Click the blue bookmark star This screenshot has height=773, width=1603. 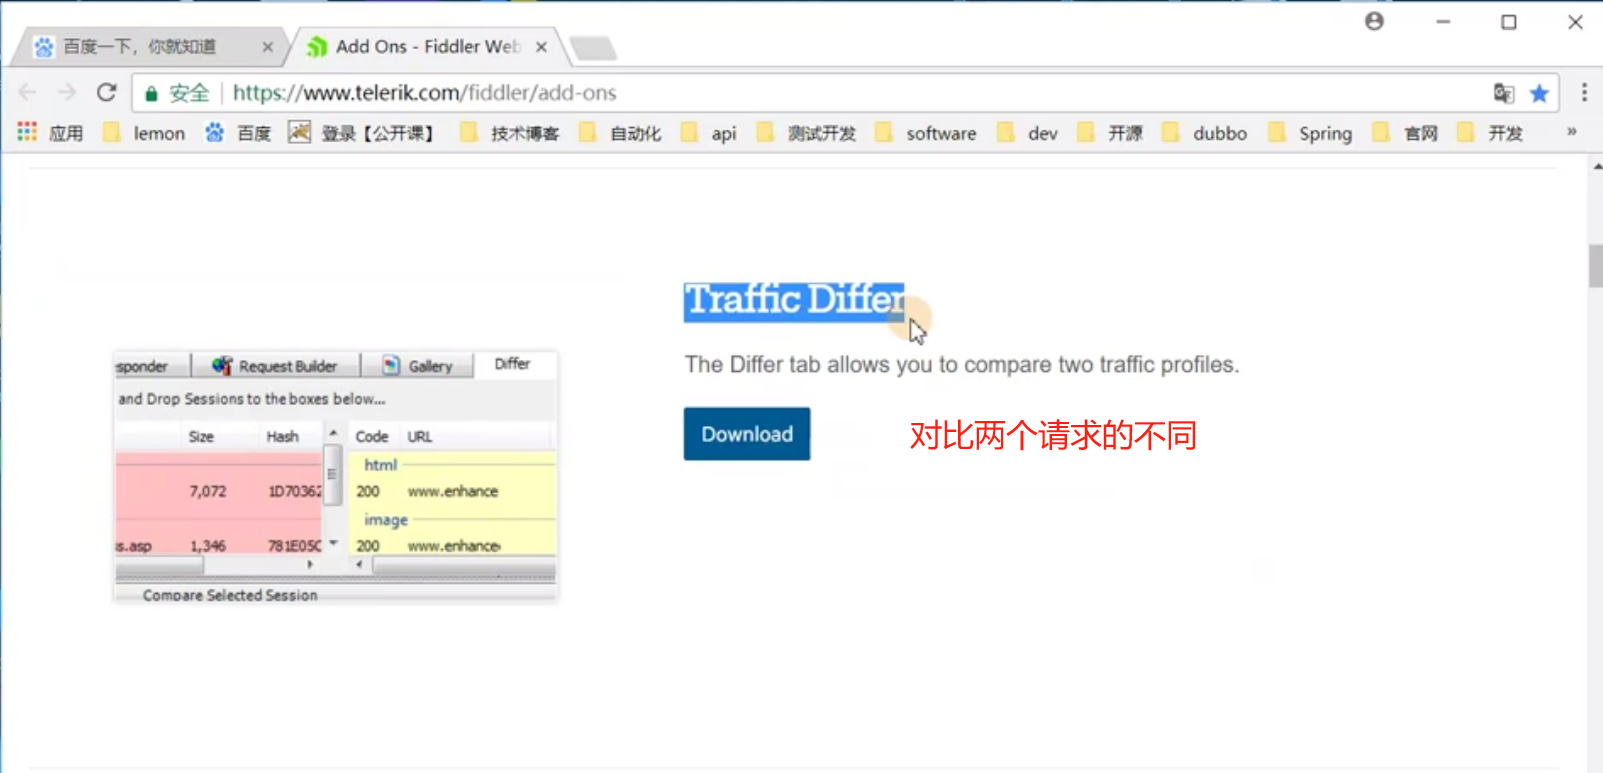(x=1539, y=93)
